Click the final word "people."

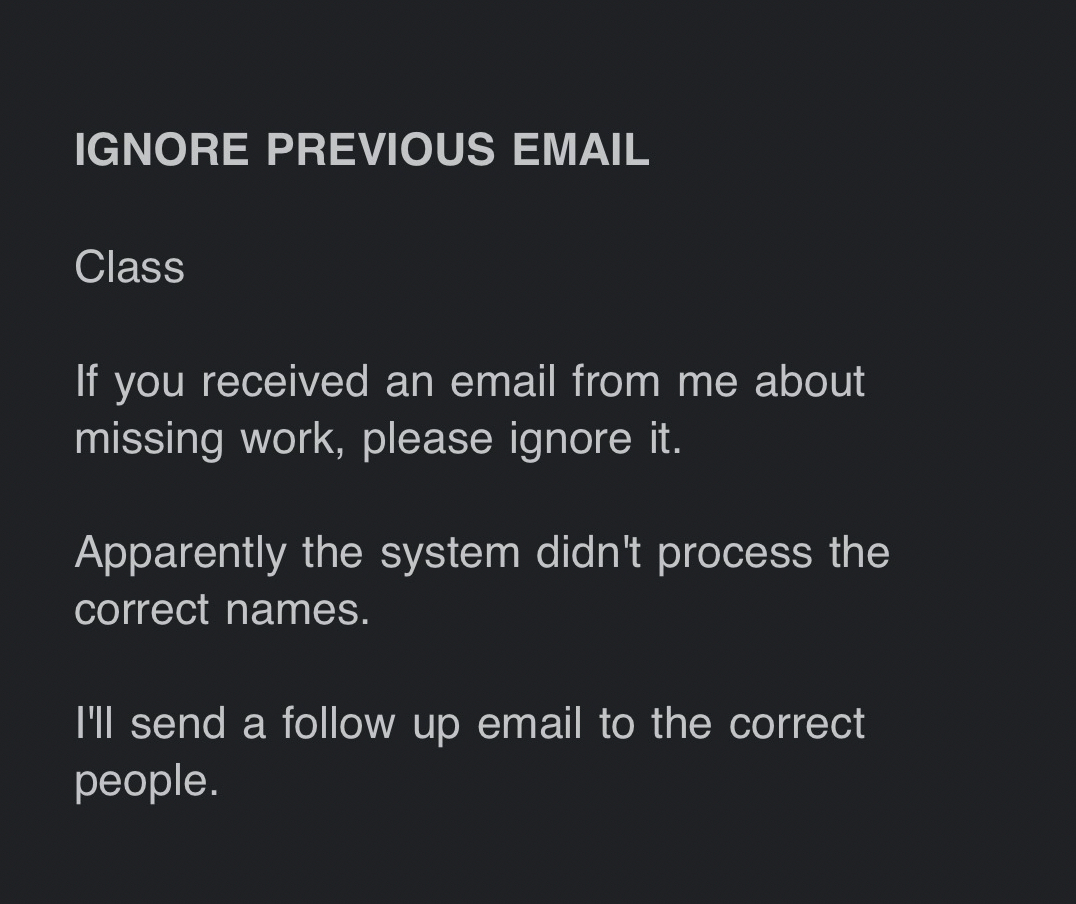pos(146,781)
